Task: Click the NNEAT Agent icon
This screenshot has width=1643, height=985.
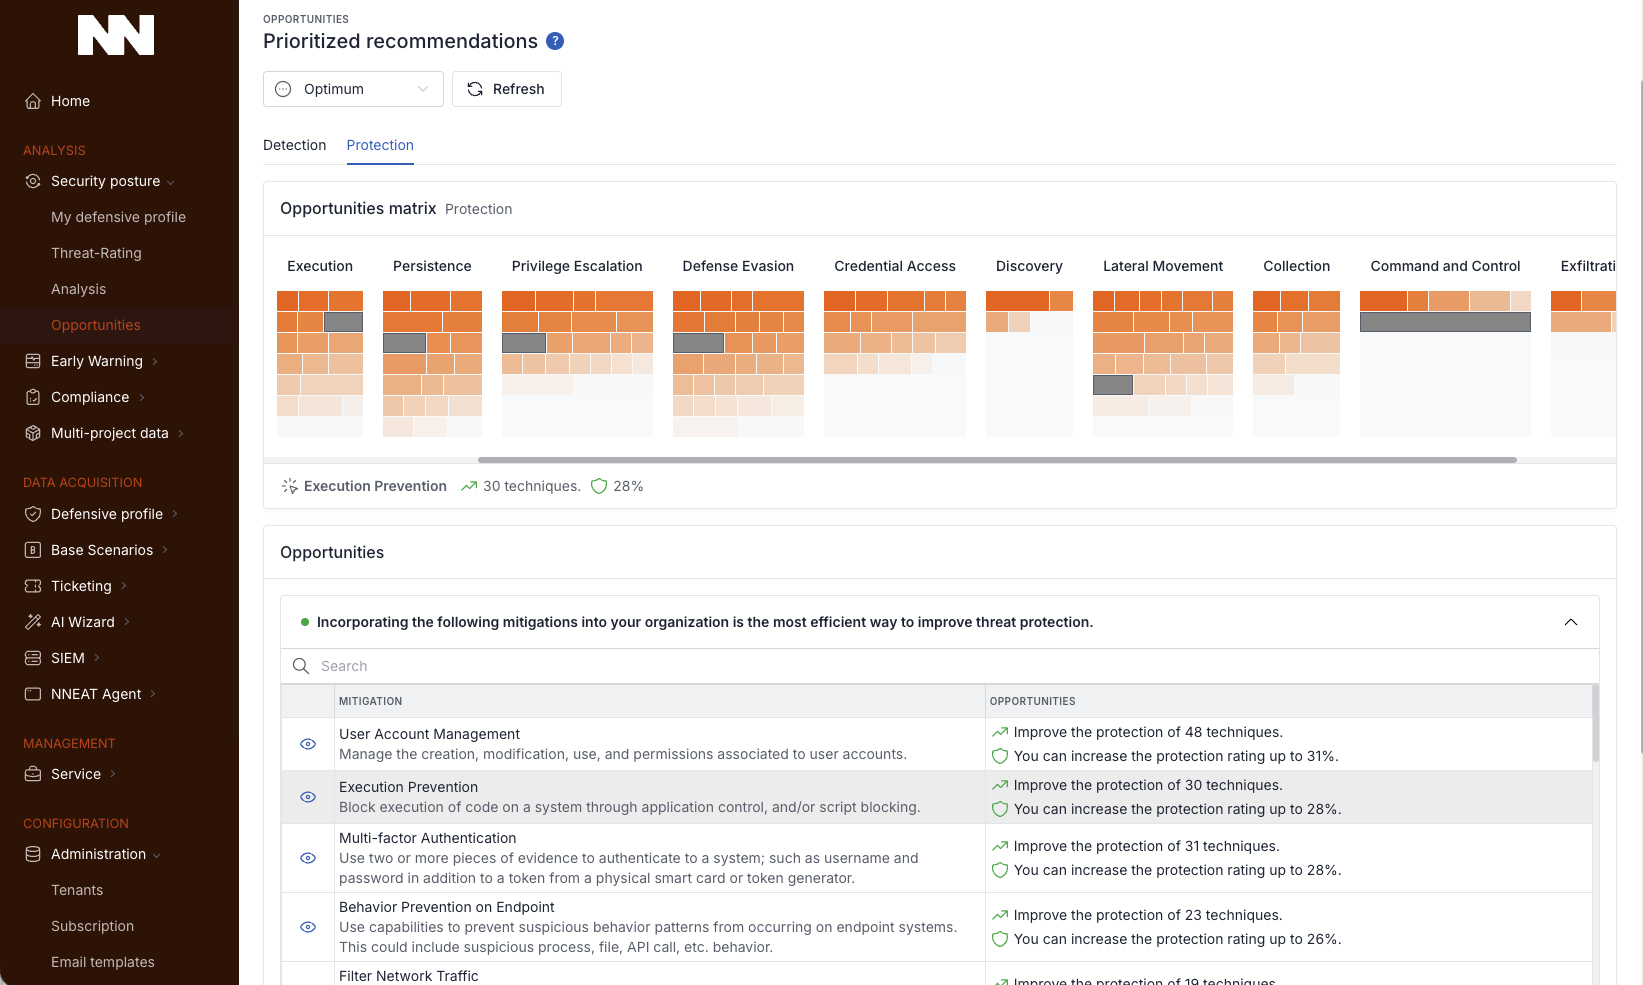Action: pos(33,694)
